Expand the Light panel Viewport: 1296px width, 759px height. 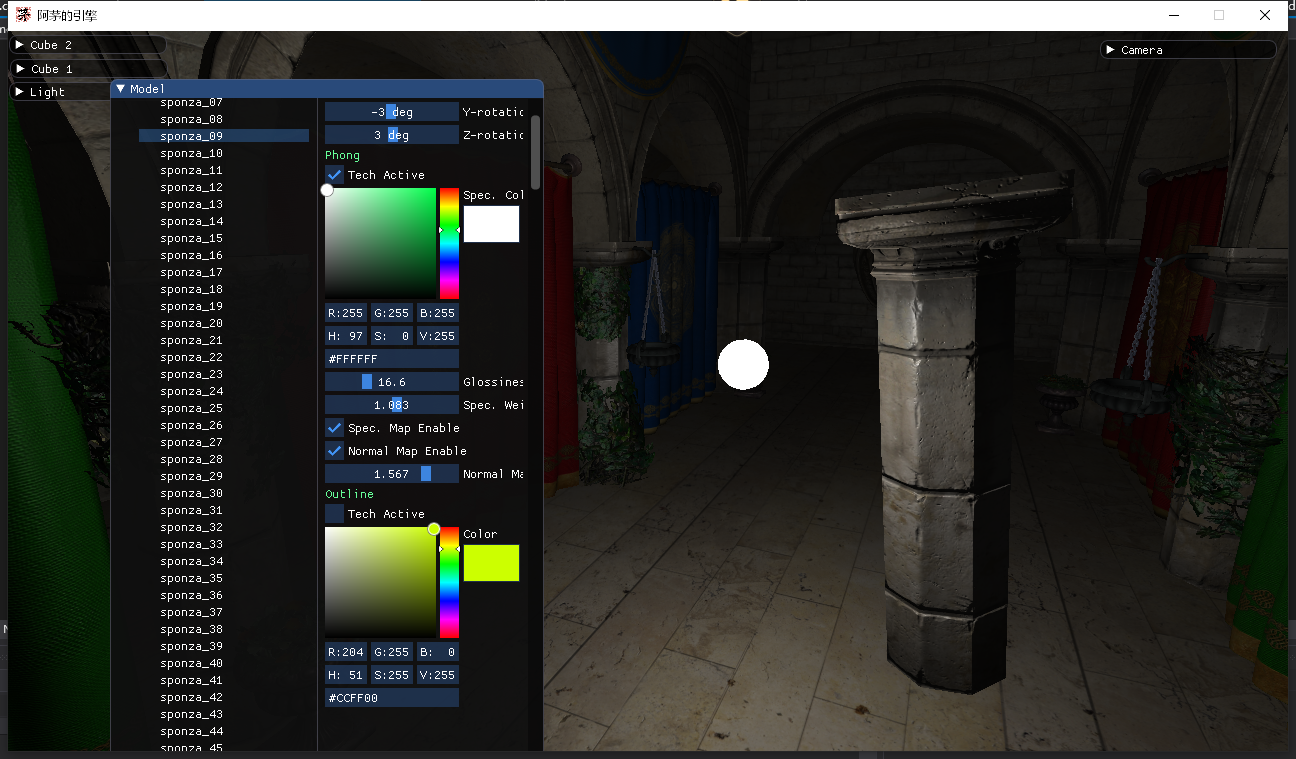(20, 92)
